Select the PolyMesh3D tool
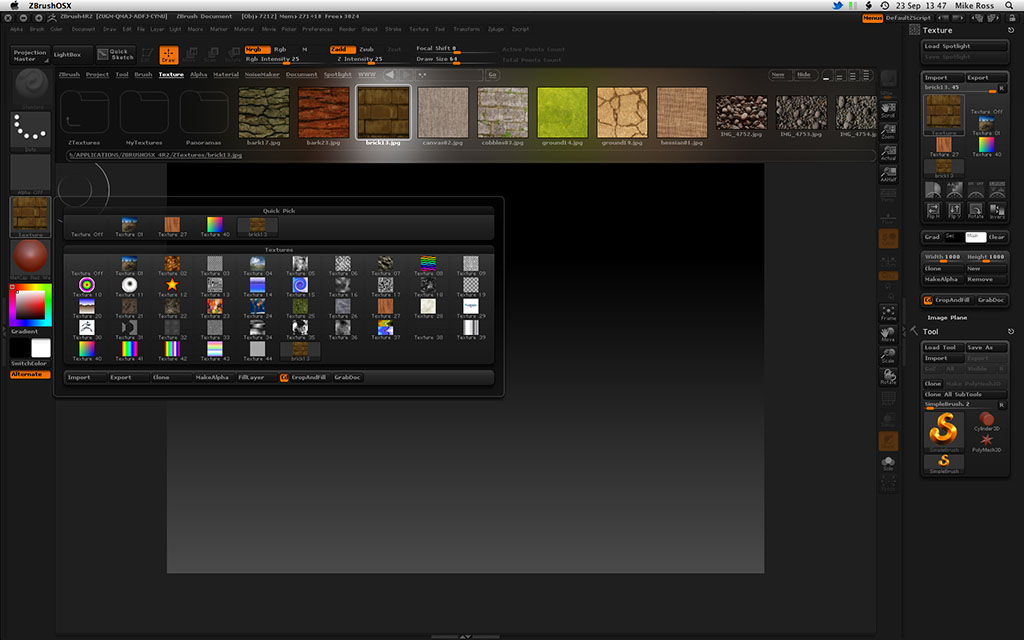The height and width of the screenshot is (640, 1024). 986,441
